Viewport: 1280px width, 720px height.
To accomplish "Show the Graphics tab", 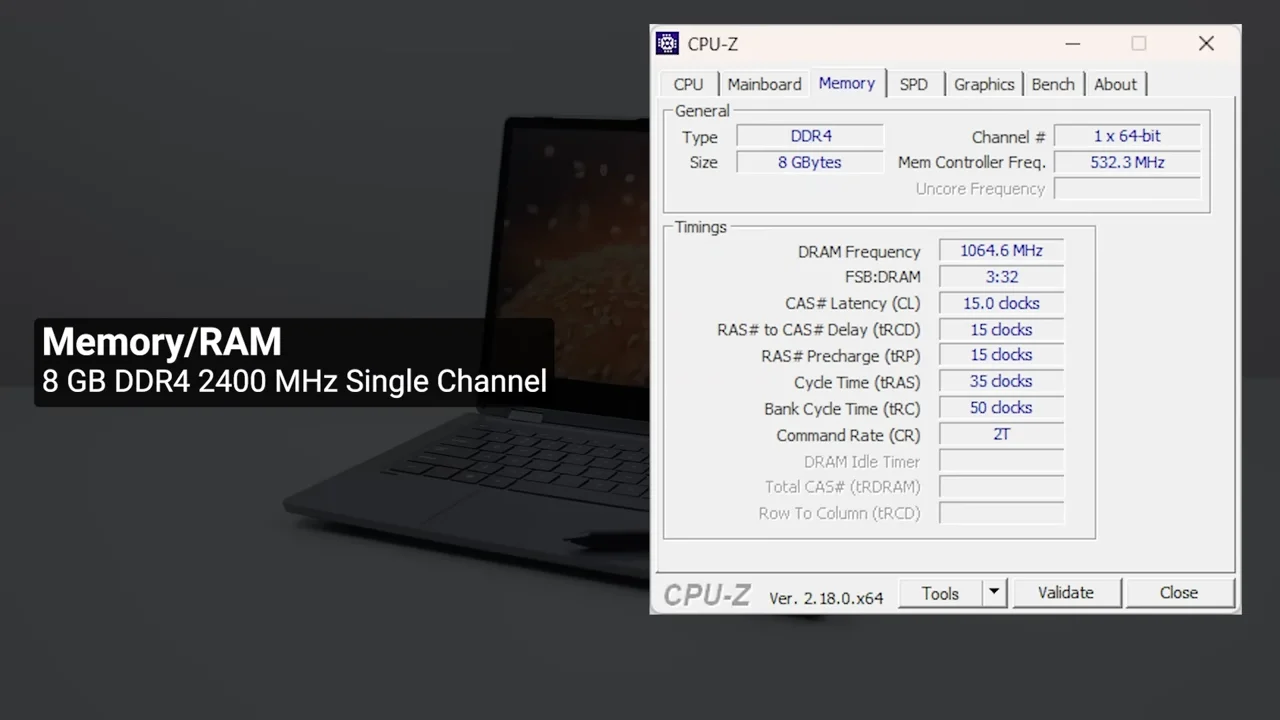I will tap(983, 85).
